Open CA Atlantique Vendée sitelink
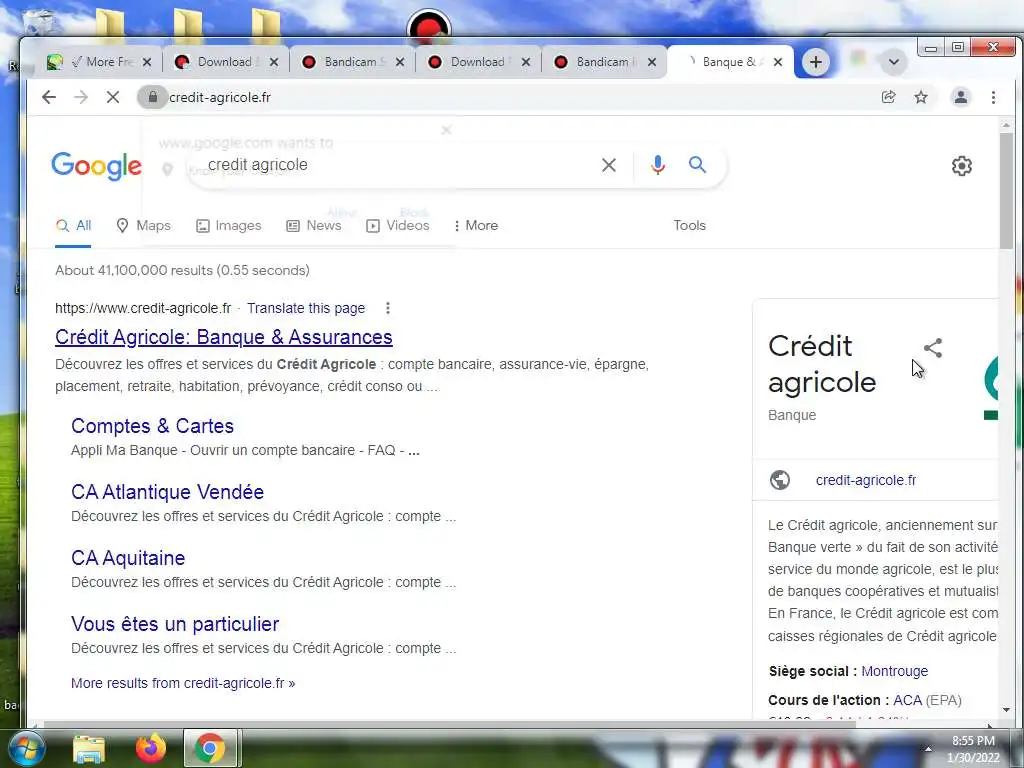 pos(167,492)
